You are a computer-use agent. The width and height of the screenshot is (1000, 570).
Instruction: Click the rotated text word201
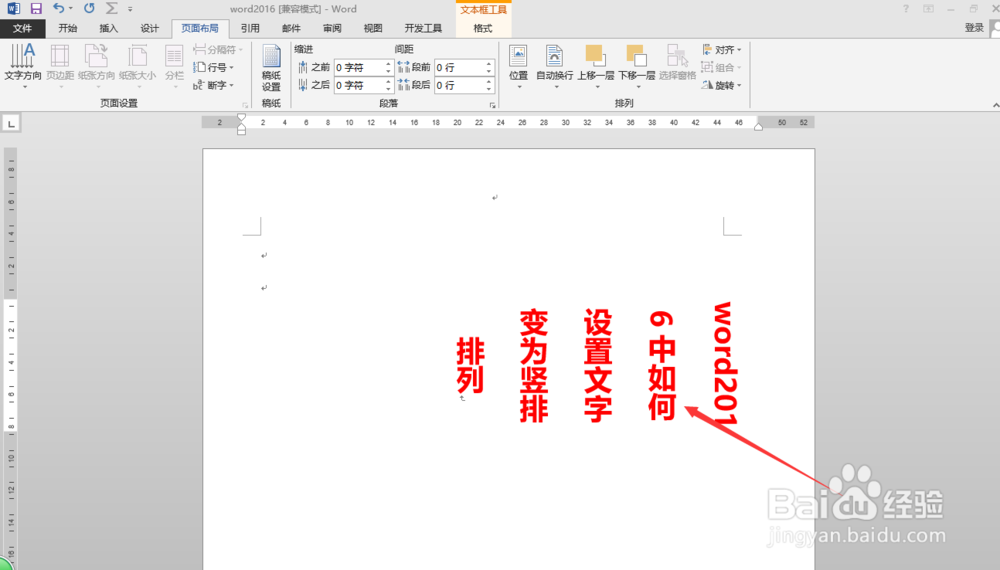[x=725, y=363]
